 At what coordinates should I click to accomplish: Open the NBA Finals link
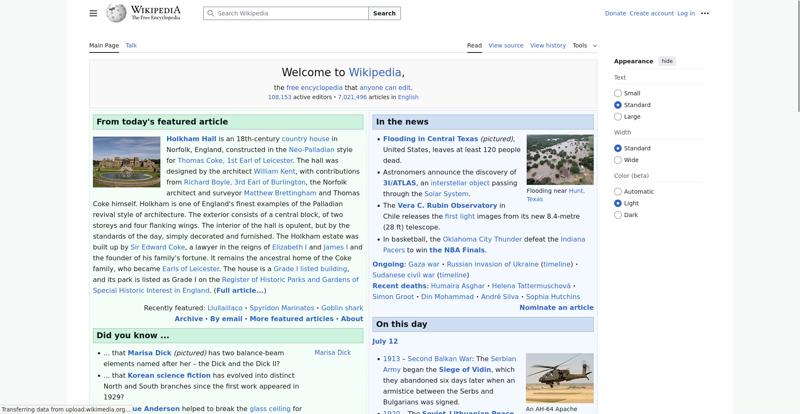point(457,250)
